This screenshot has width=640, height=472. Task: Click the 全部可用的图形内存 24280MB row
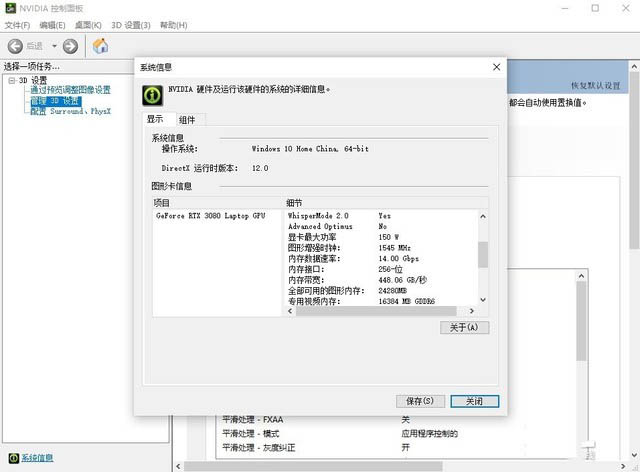(382, 290)
